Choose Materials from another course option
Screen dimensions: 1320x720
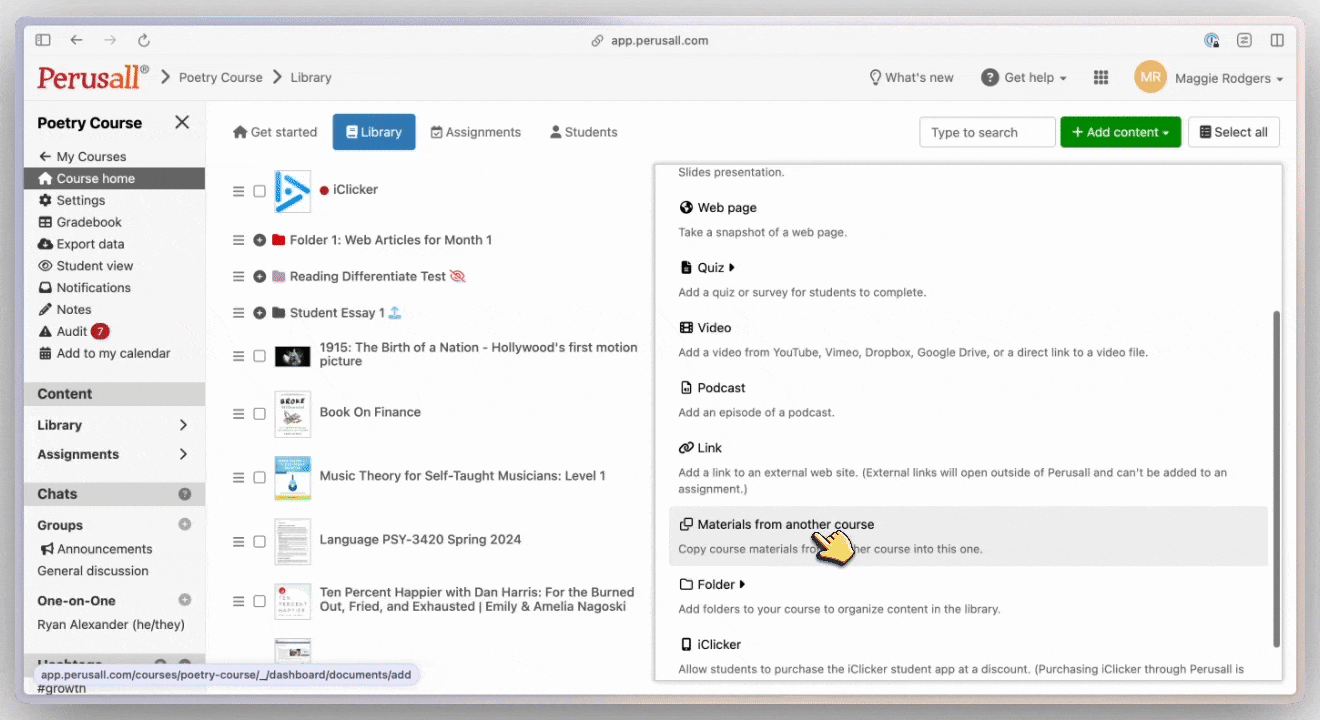pyautogui.click(x=785, y=524)
